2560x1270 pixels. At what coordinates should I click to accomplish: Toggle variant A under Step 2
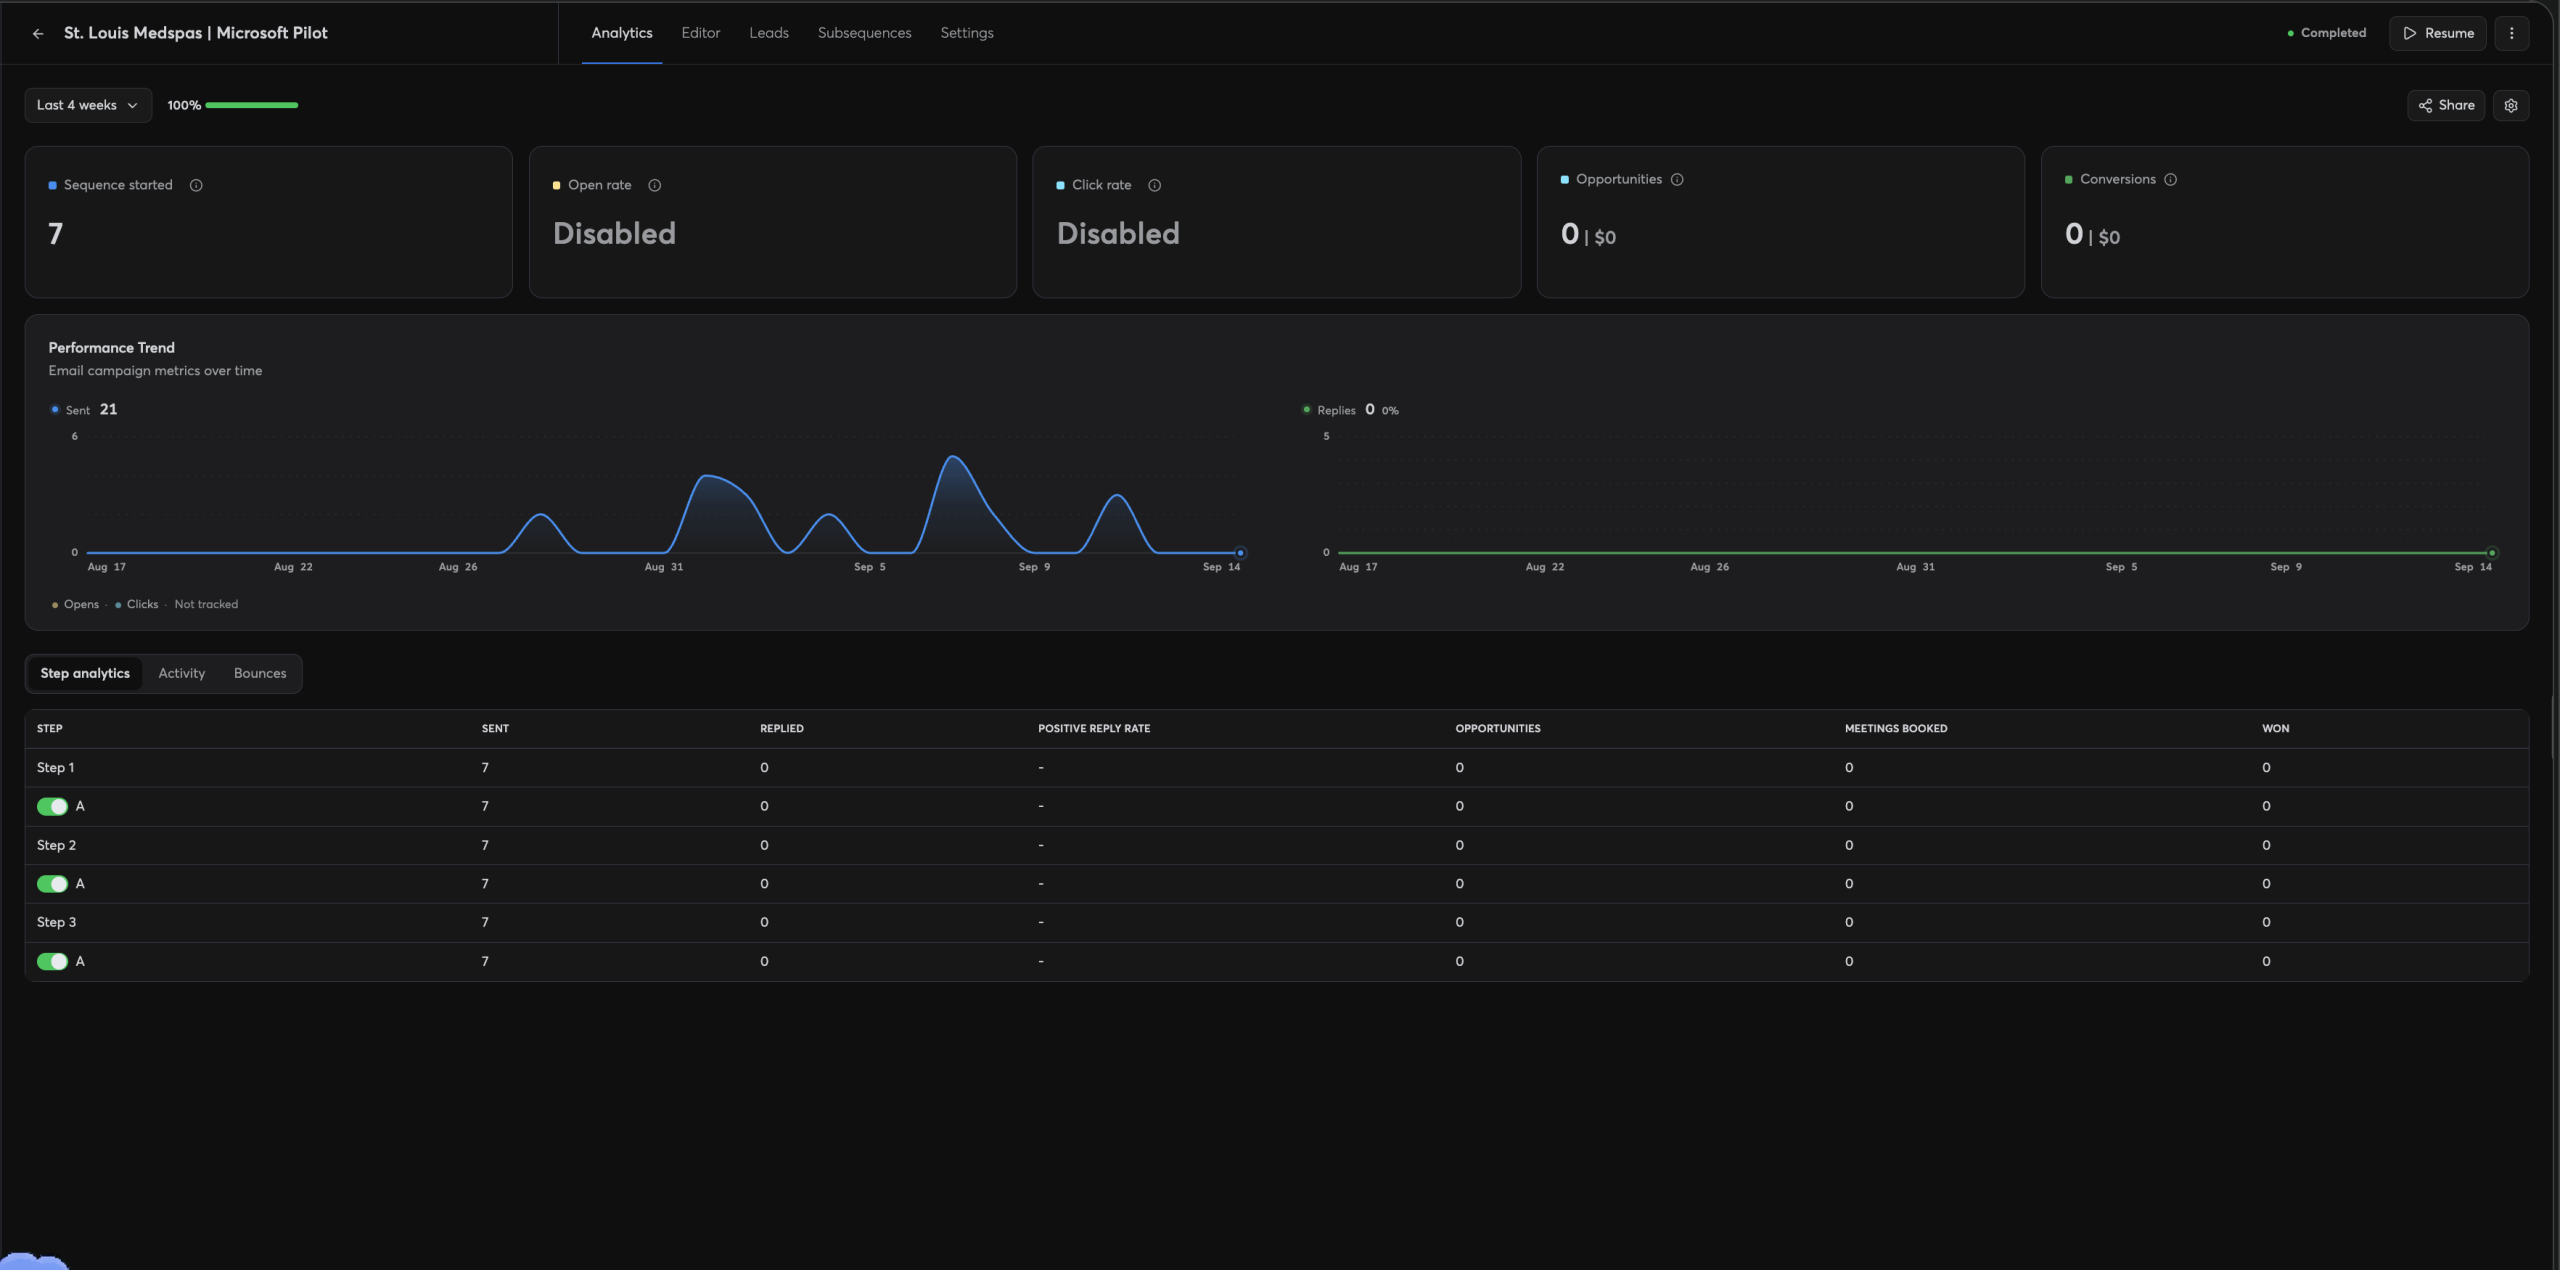coord(52,884)
